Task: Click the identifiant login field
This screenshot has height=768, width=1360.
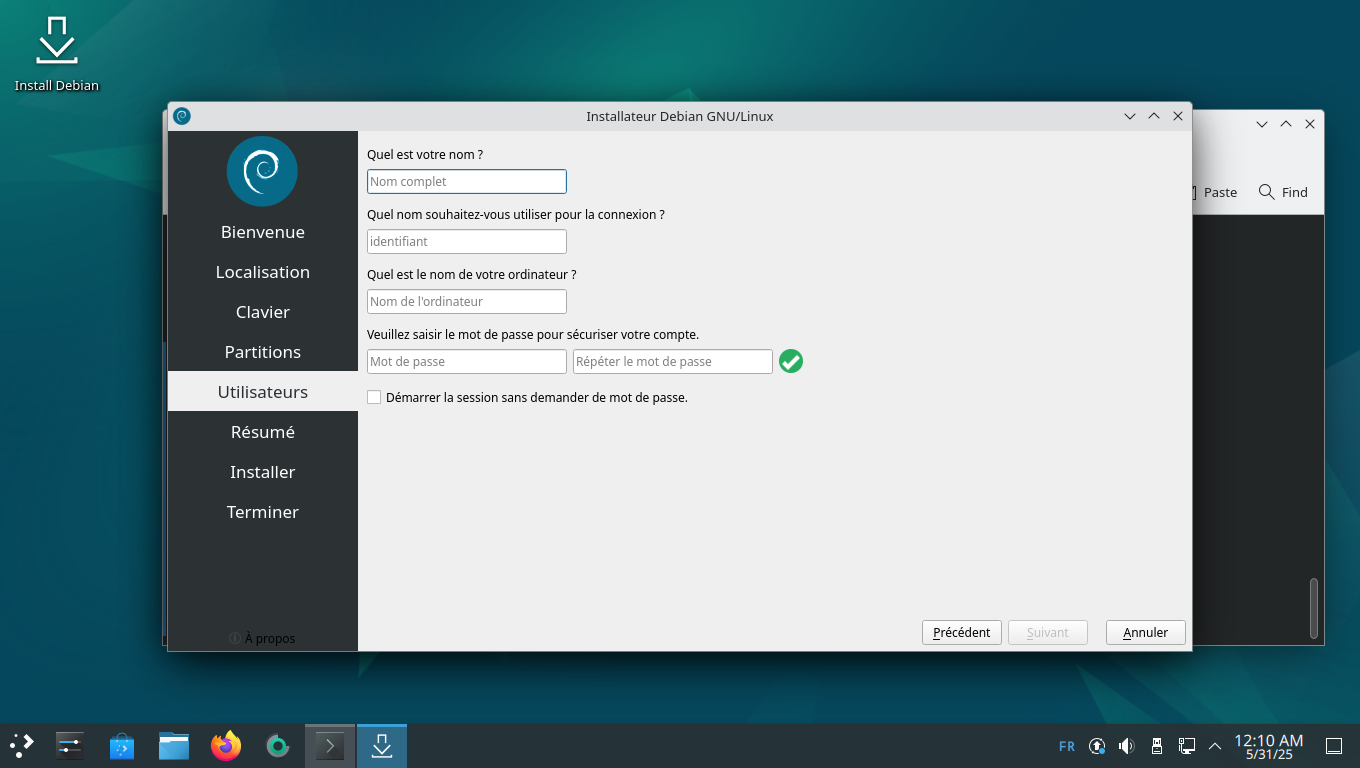Action: coord(467,241)
